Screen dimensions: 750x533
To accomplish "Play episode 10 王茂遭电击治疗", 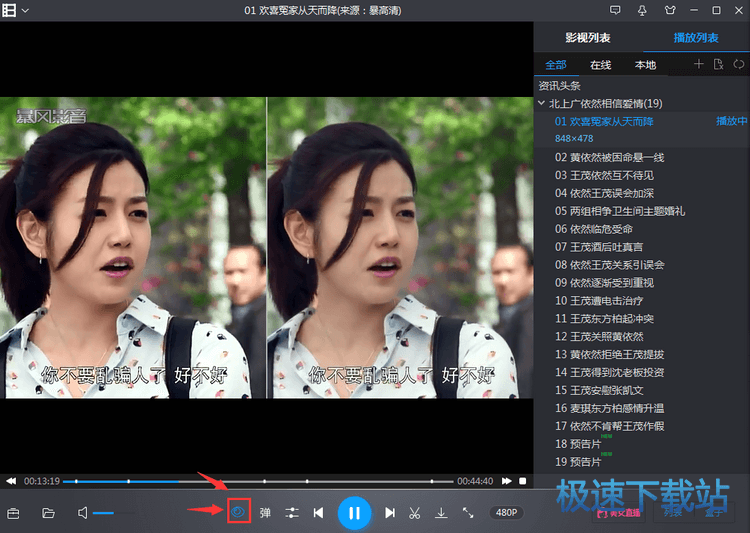I will (599, 300).
